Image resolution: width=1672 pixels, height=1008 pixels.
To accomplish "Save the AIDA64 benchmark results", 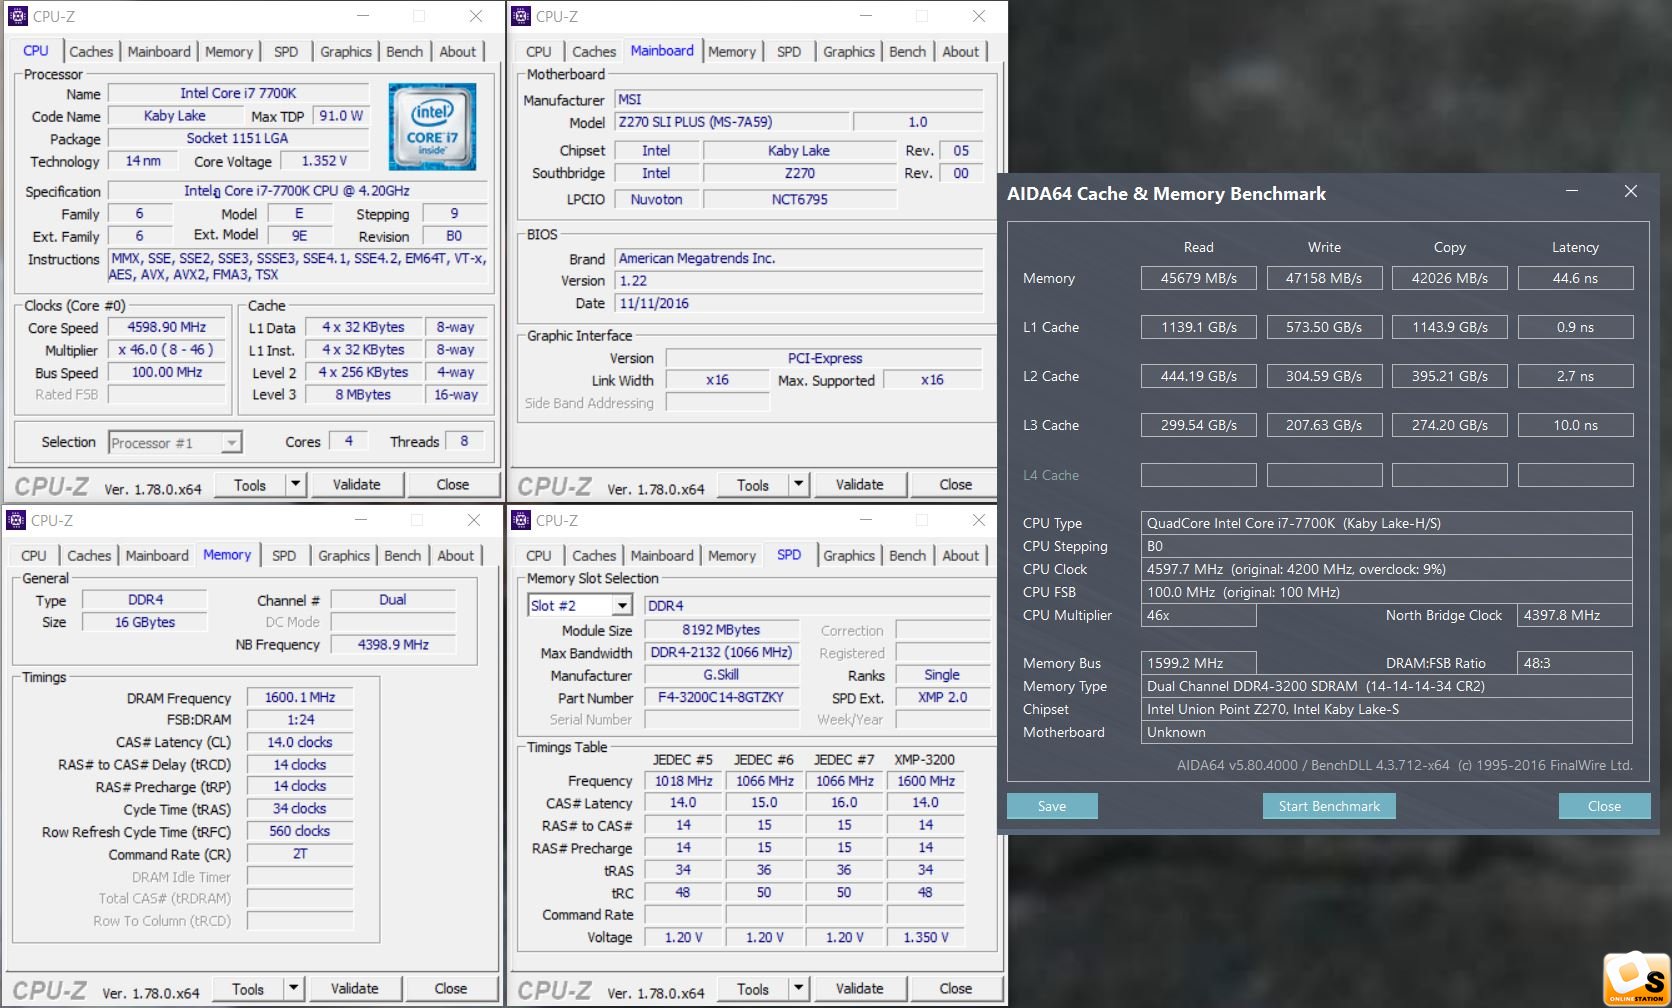I will (x=1052, y=806).
